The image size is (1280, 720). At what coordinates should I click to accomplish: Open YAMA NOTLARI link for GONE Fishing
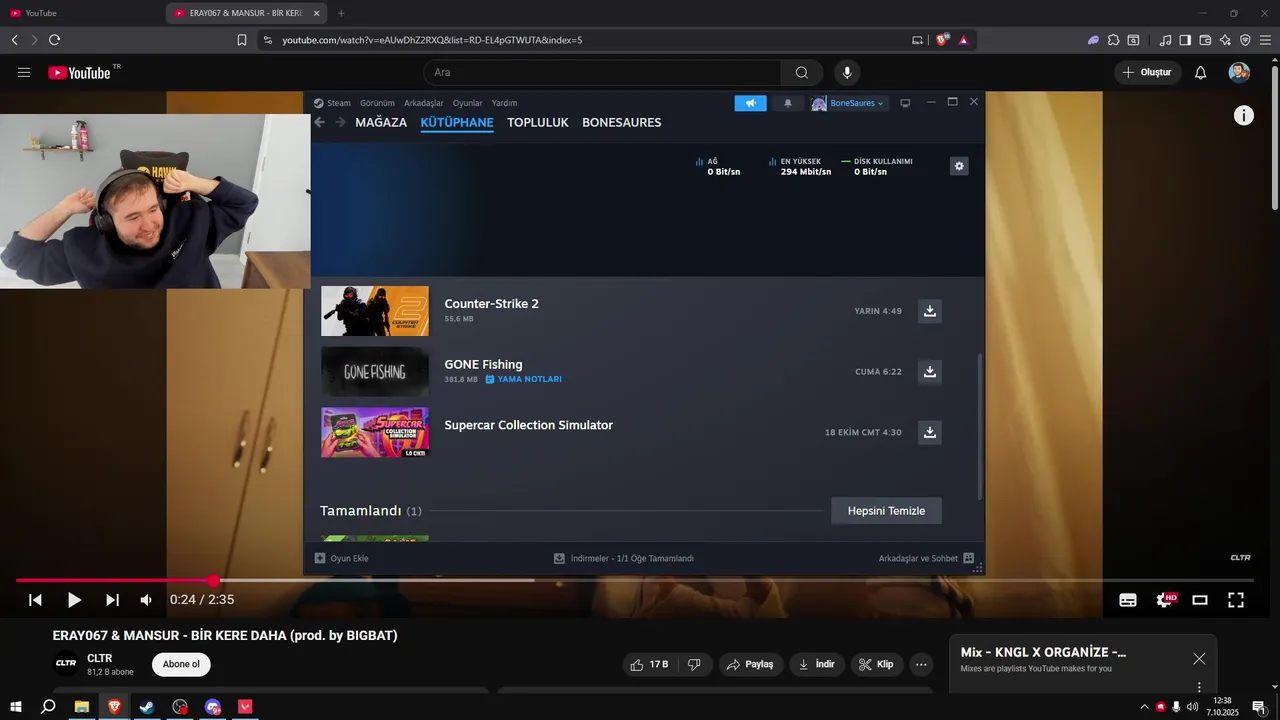click(x=523, y=379)
